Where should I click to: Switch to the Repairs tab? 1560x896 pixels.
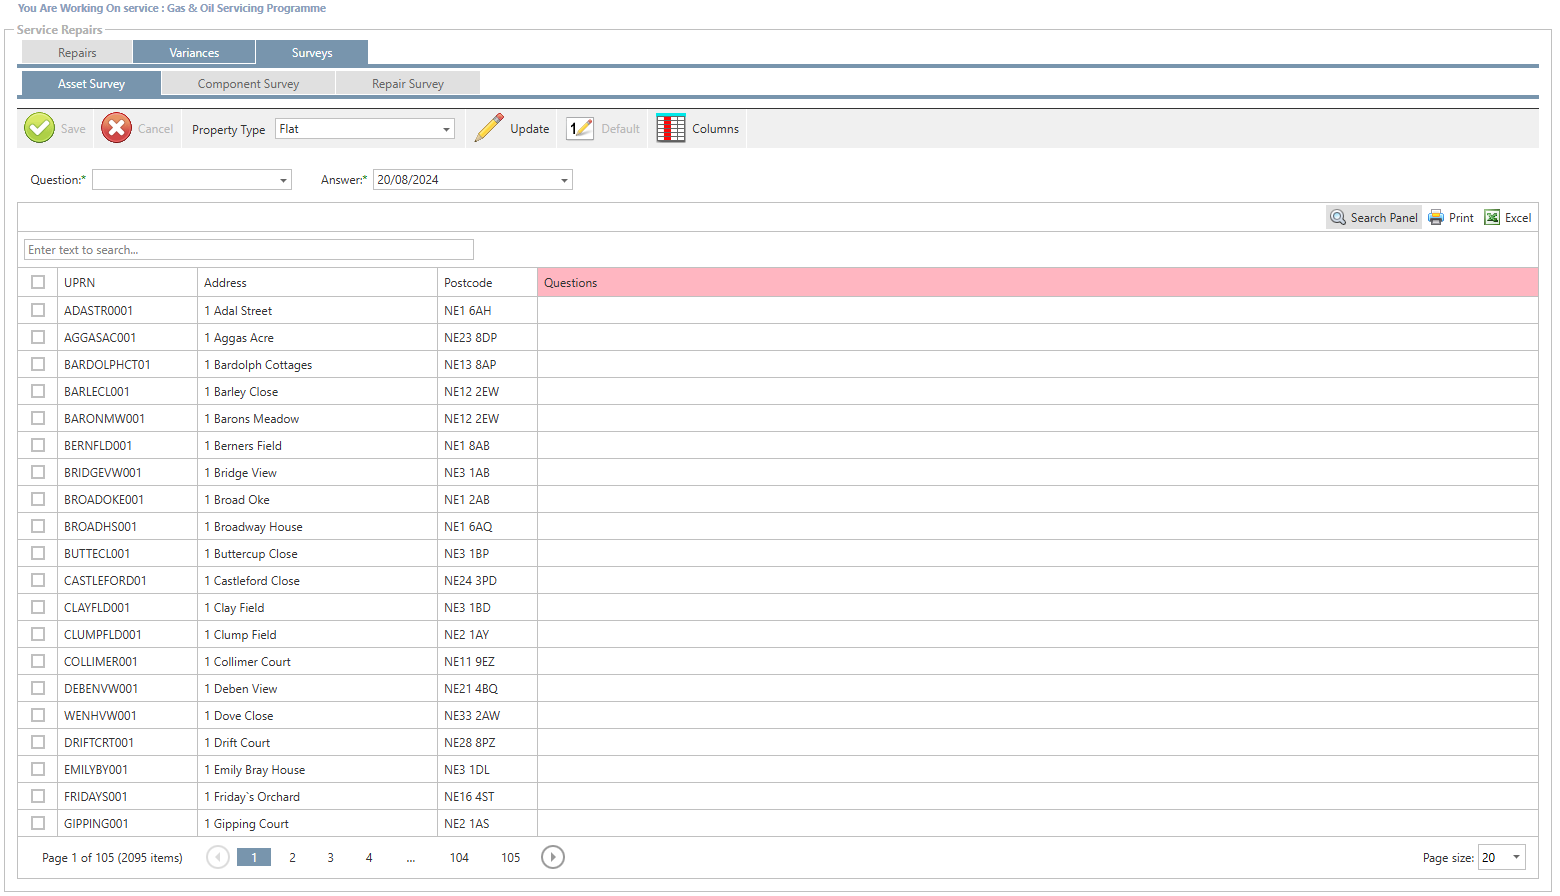(x=77, y=53)
